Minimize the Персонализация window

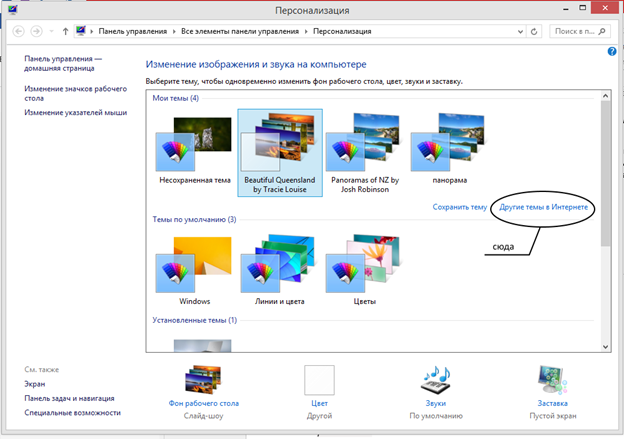pyautogui.click(x=566, y=8)
